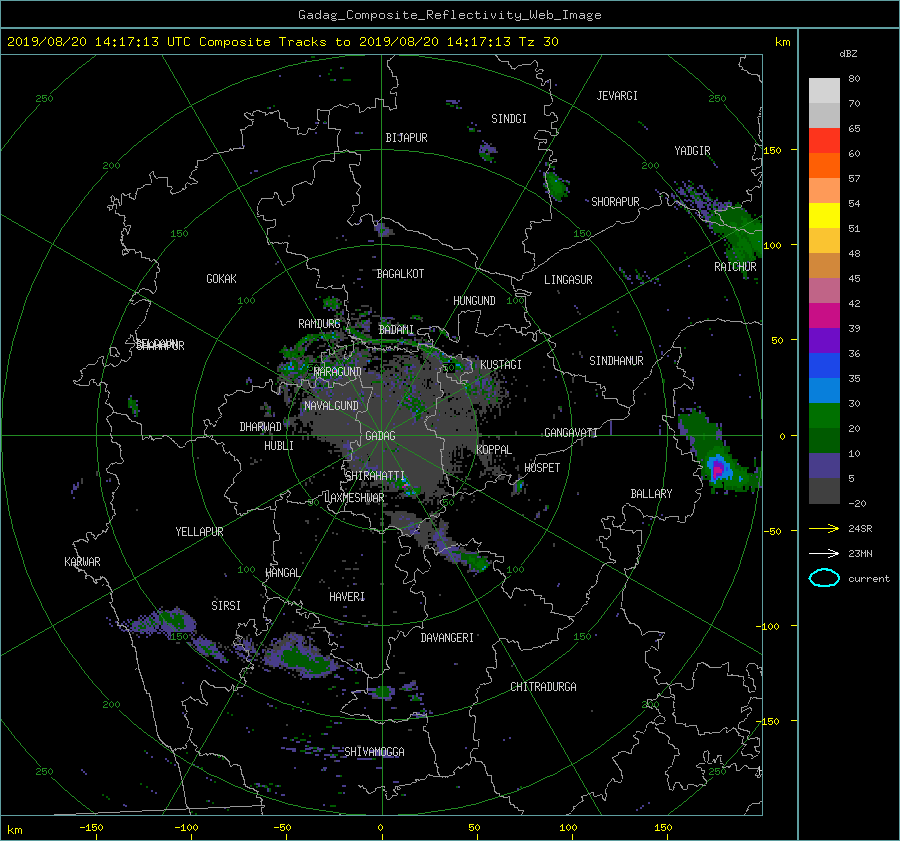This screenshot has width=900, height=841.
Task: Click the dBZ legend heading
Action: 848,54
